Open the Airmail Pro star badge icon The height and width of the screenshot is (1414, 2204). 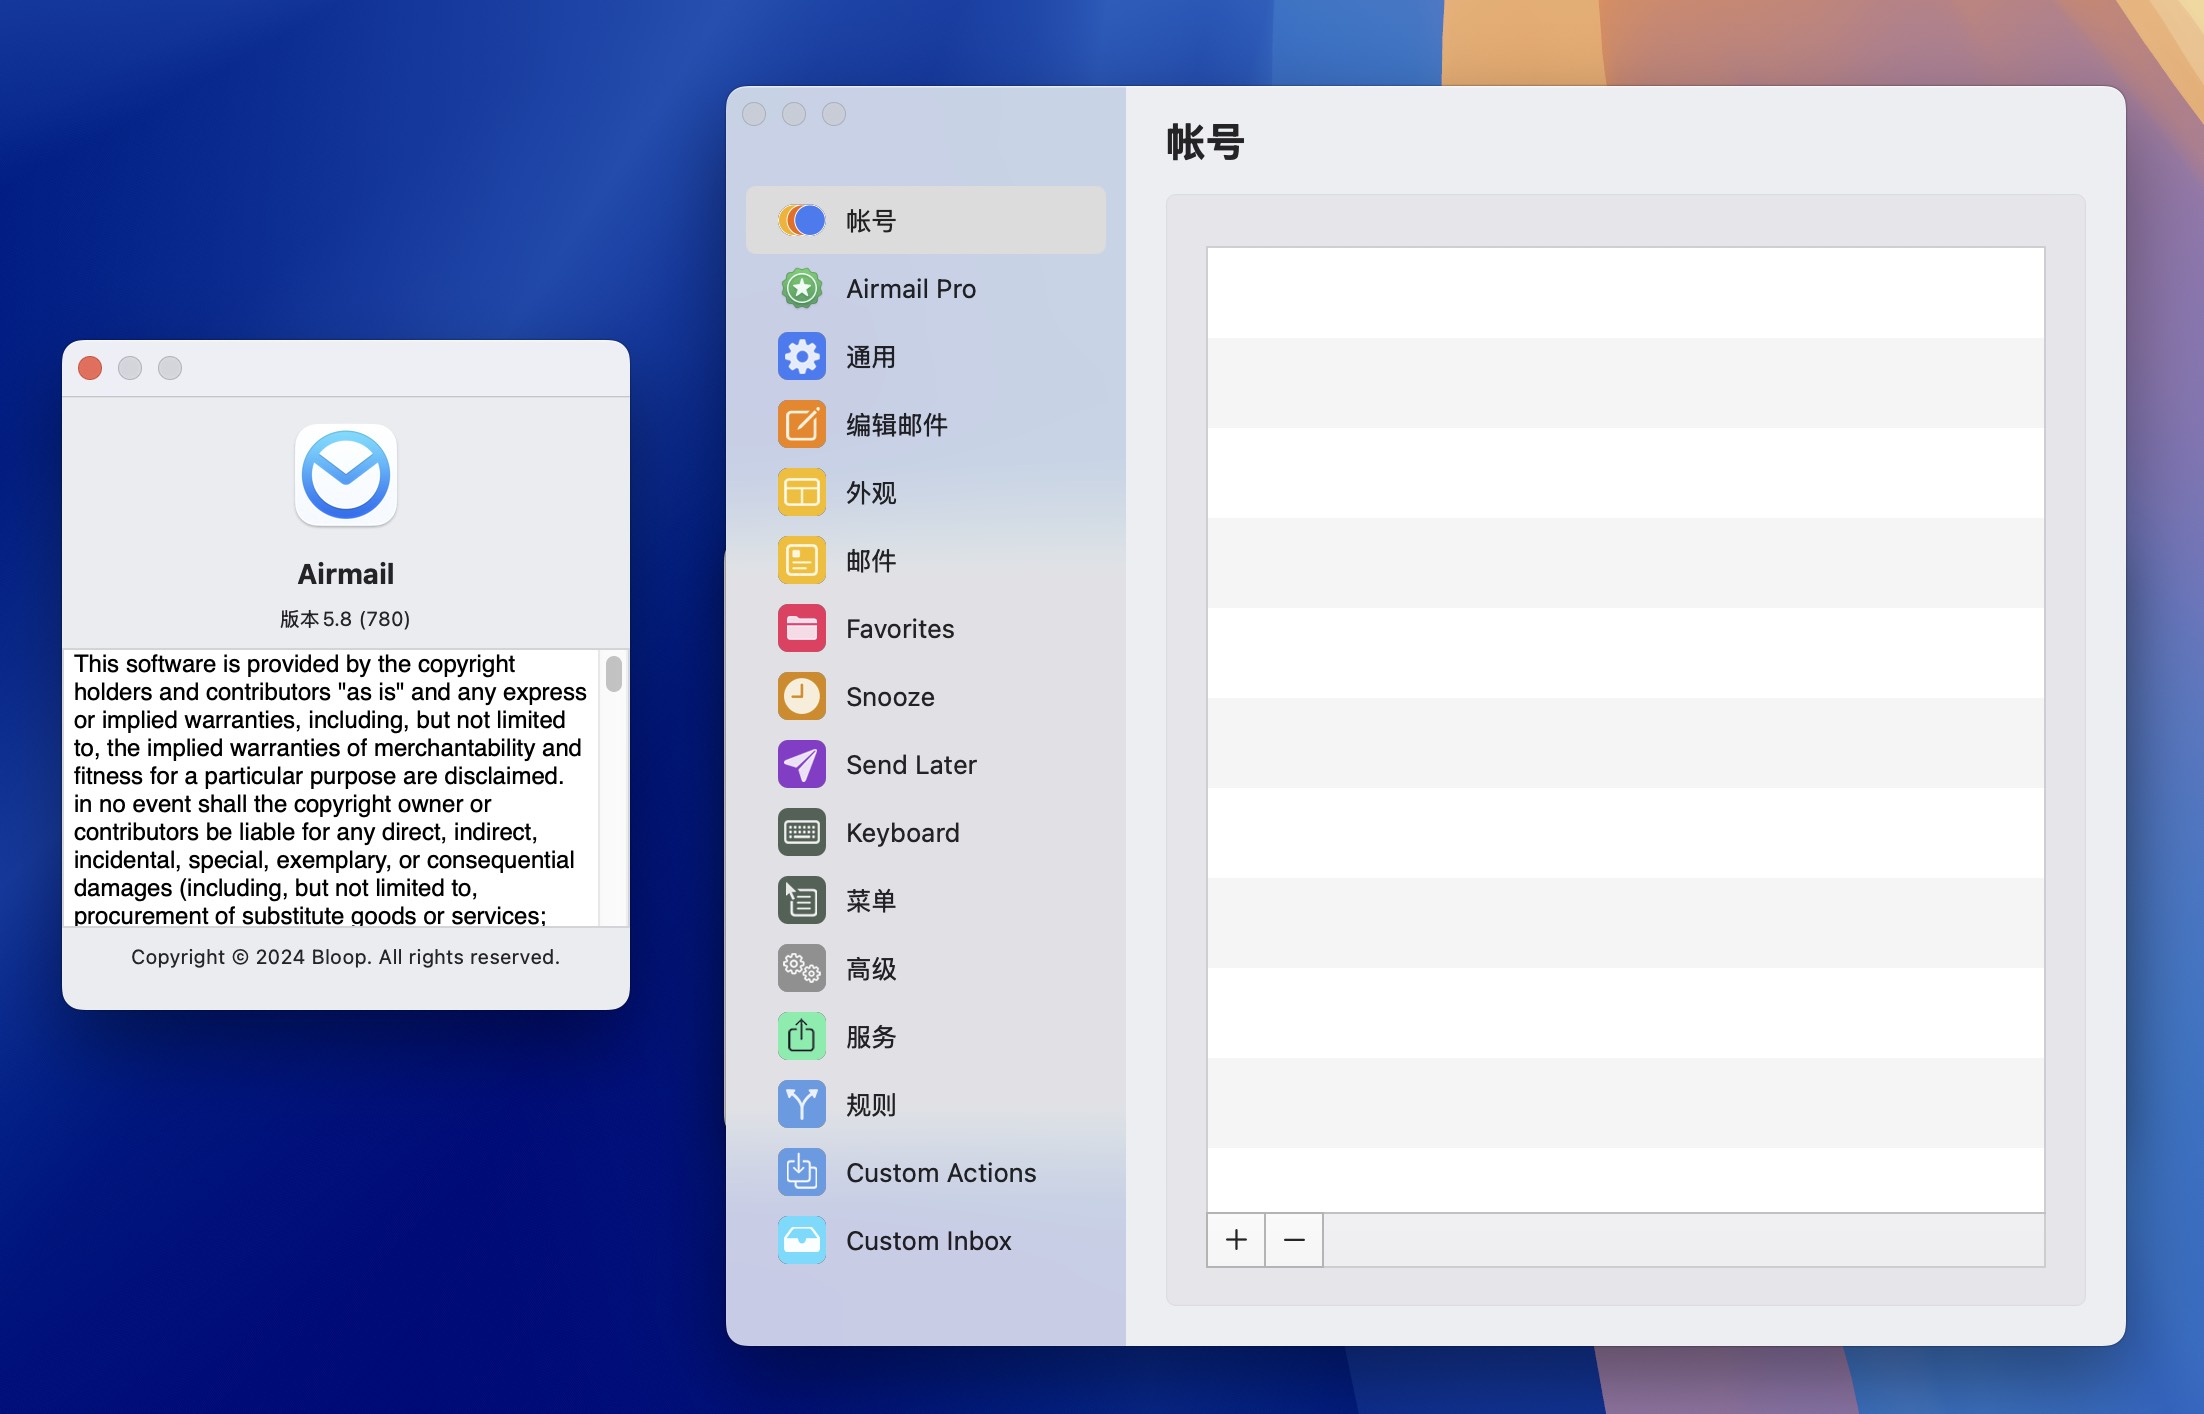pyautogui.click(x=802, y=288)
